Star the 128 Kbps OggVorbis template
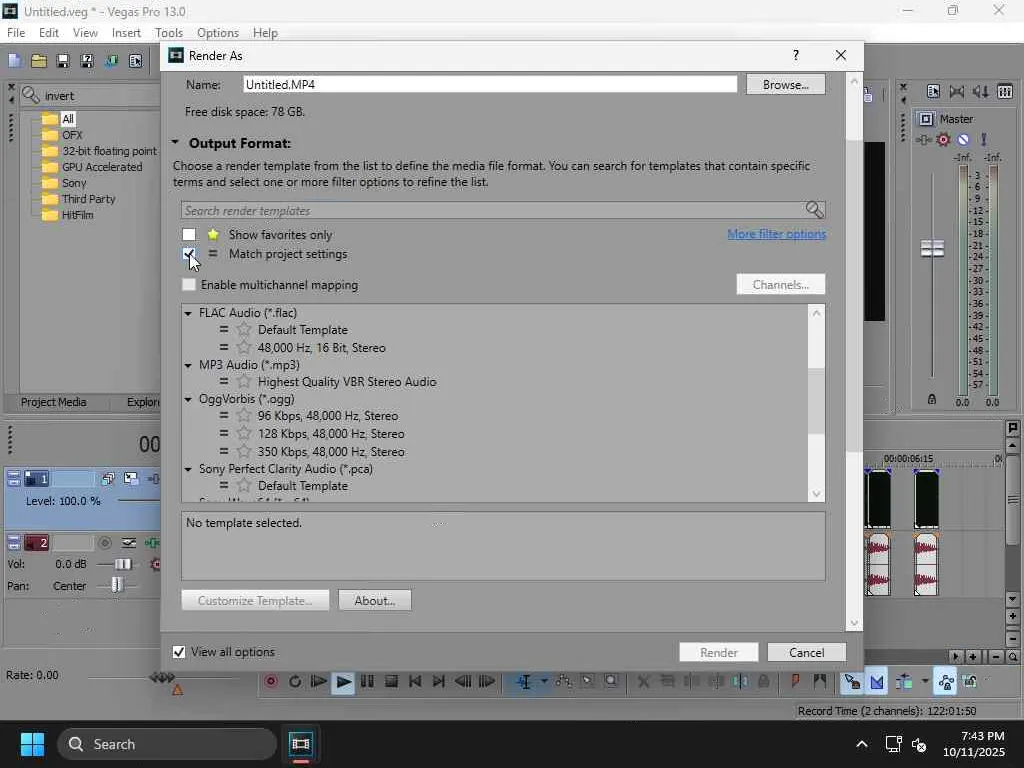The height and width of the screenshot is (768, 1024). 244,434
